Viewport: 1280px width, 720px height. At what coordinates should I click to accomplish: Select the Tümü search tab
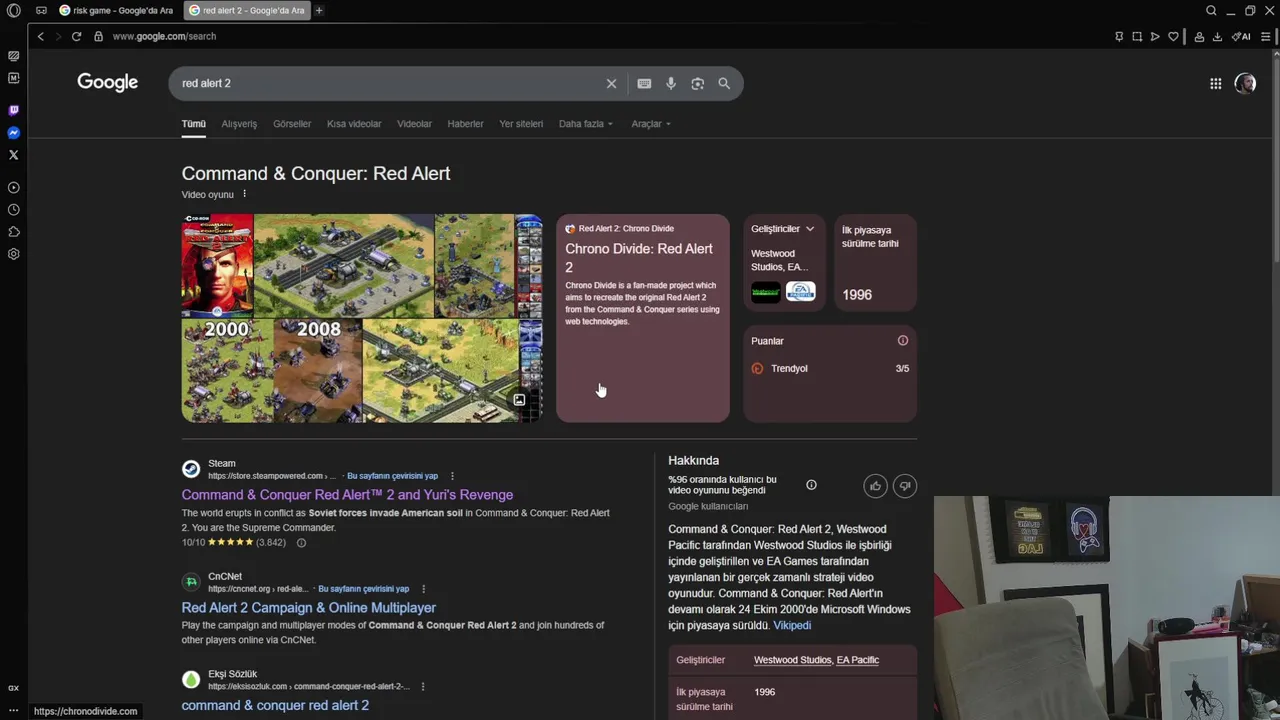pos(193,124)
